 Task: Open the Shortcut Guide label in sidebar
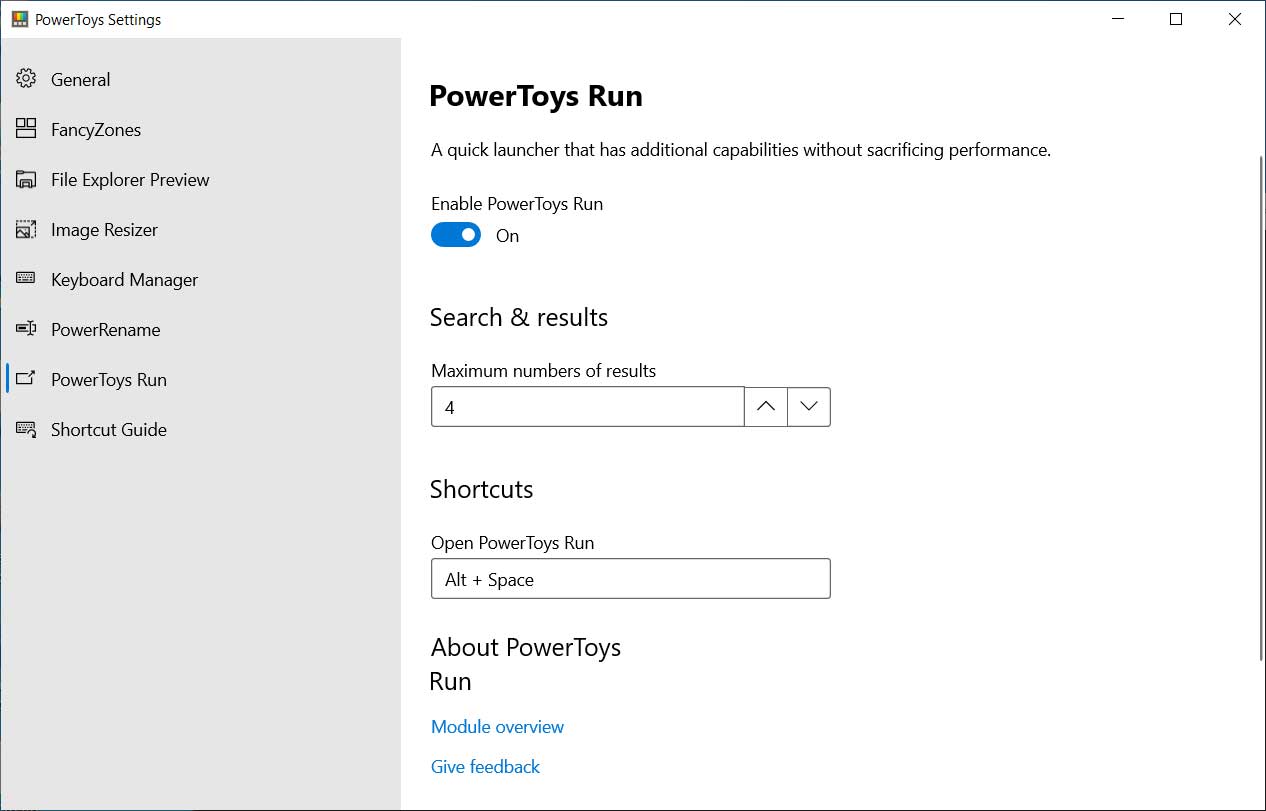click(x=109, y=430)
